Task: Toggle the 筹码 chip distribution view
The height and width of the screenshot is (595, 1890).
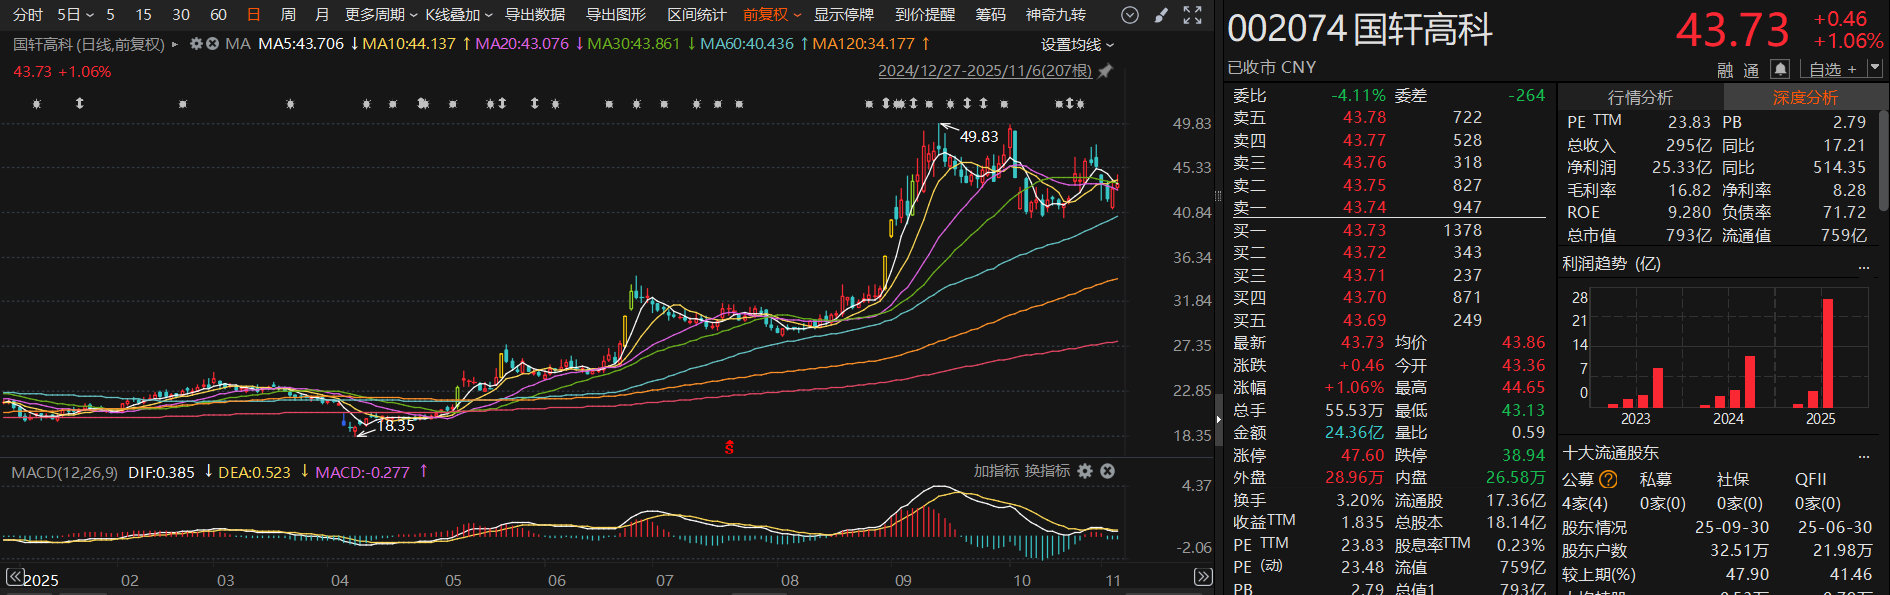Action: 990,15
